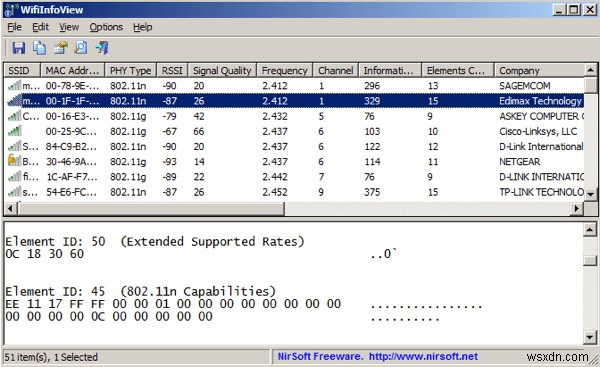Open the Help menu
The width and height of the screenshot is (600, 367).
coord(143,27)
